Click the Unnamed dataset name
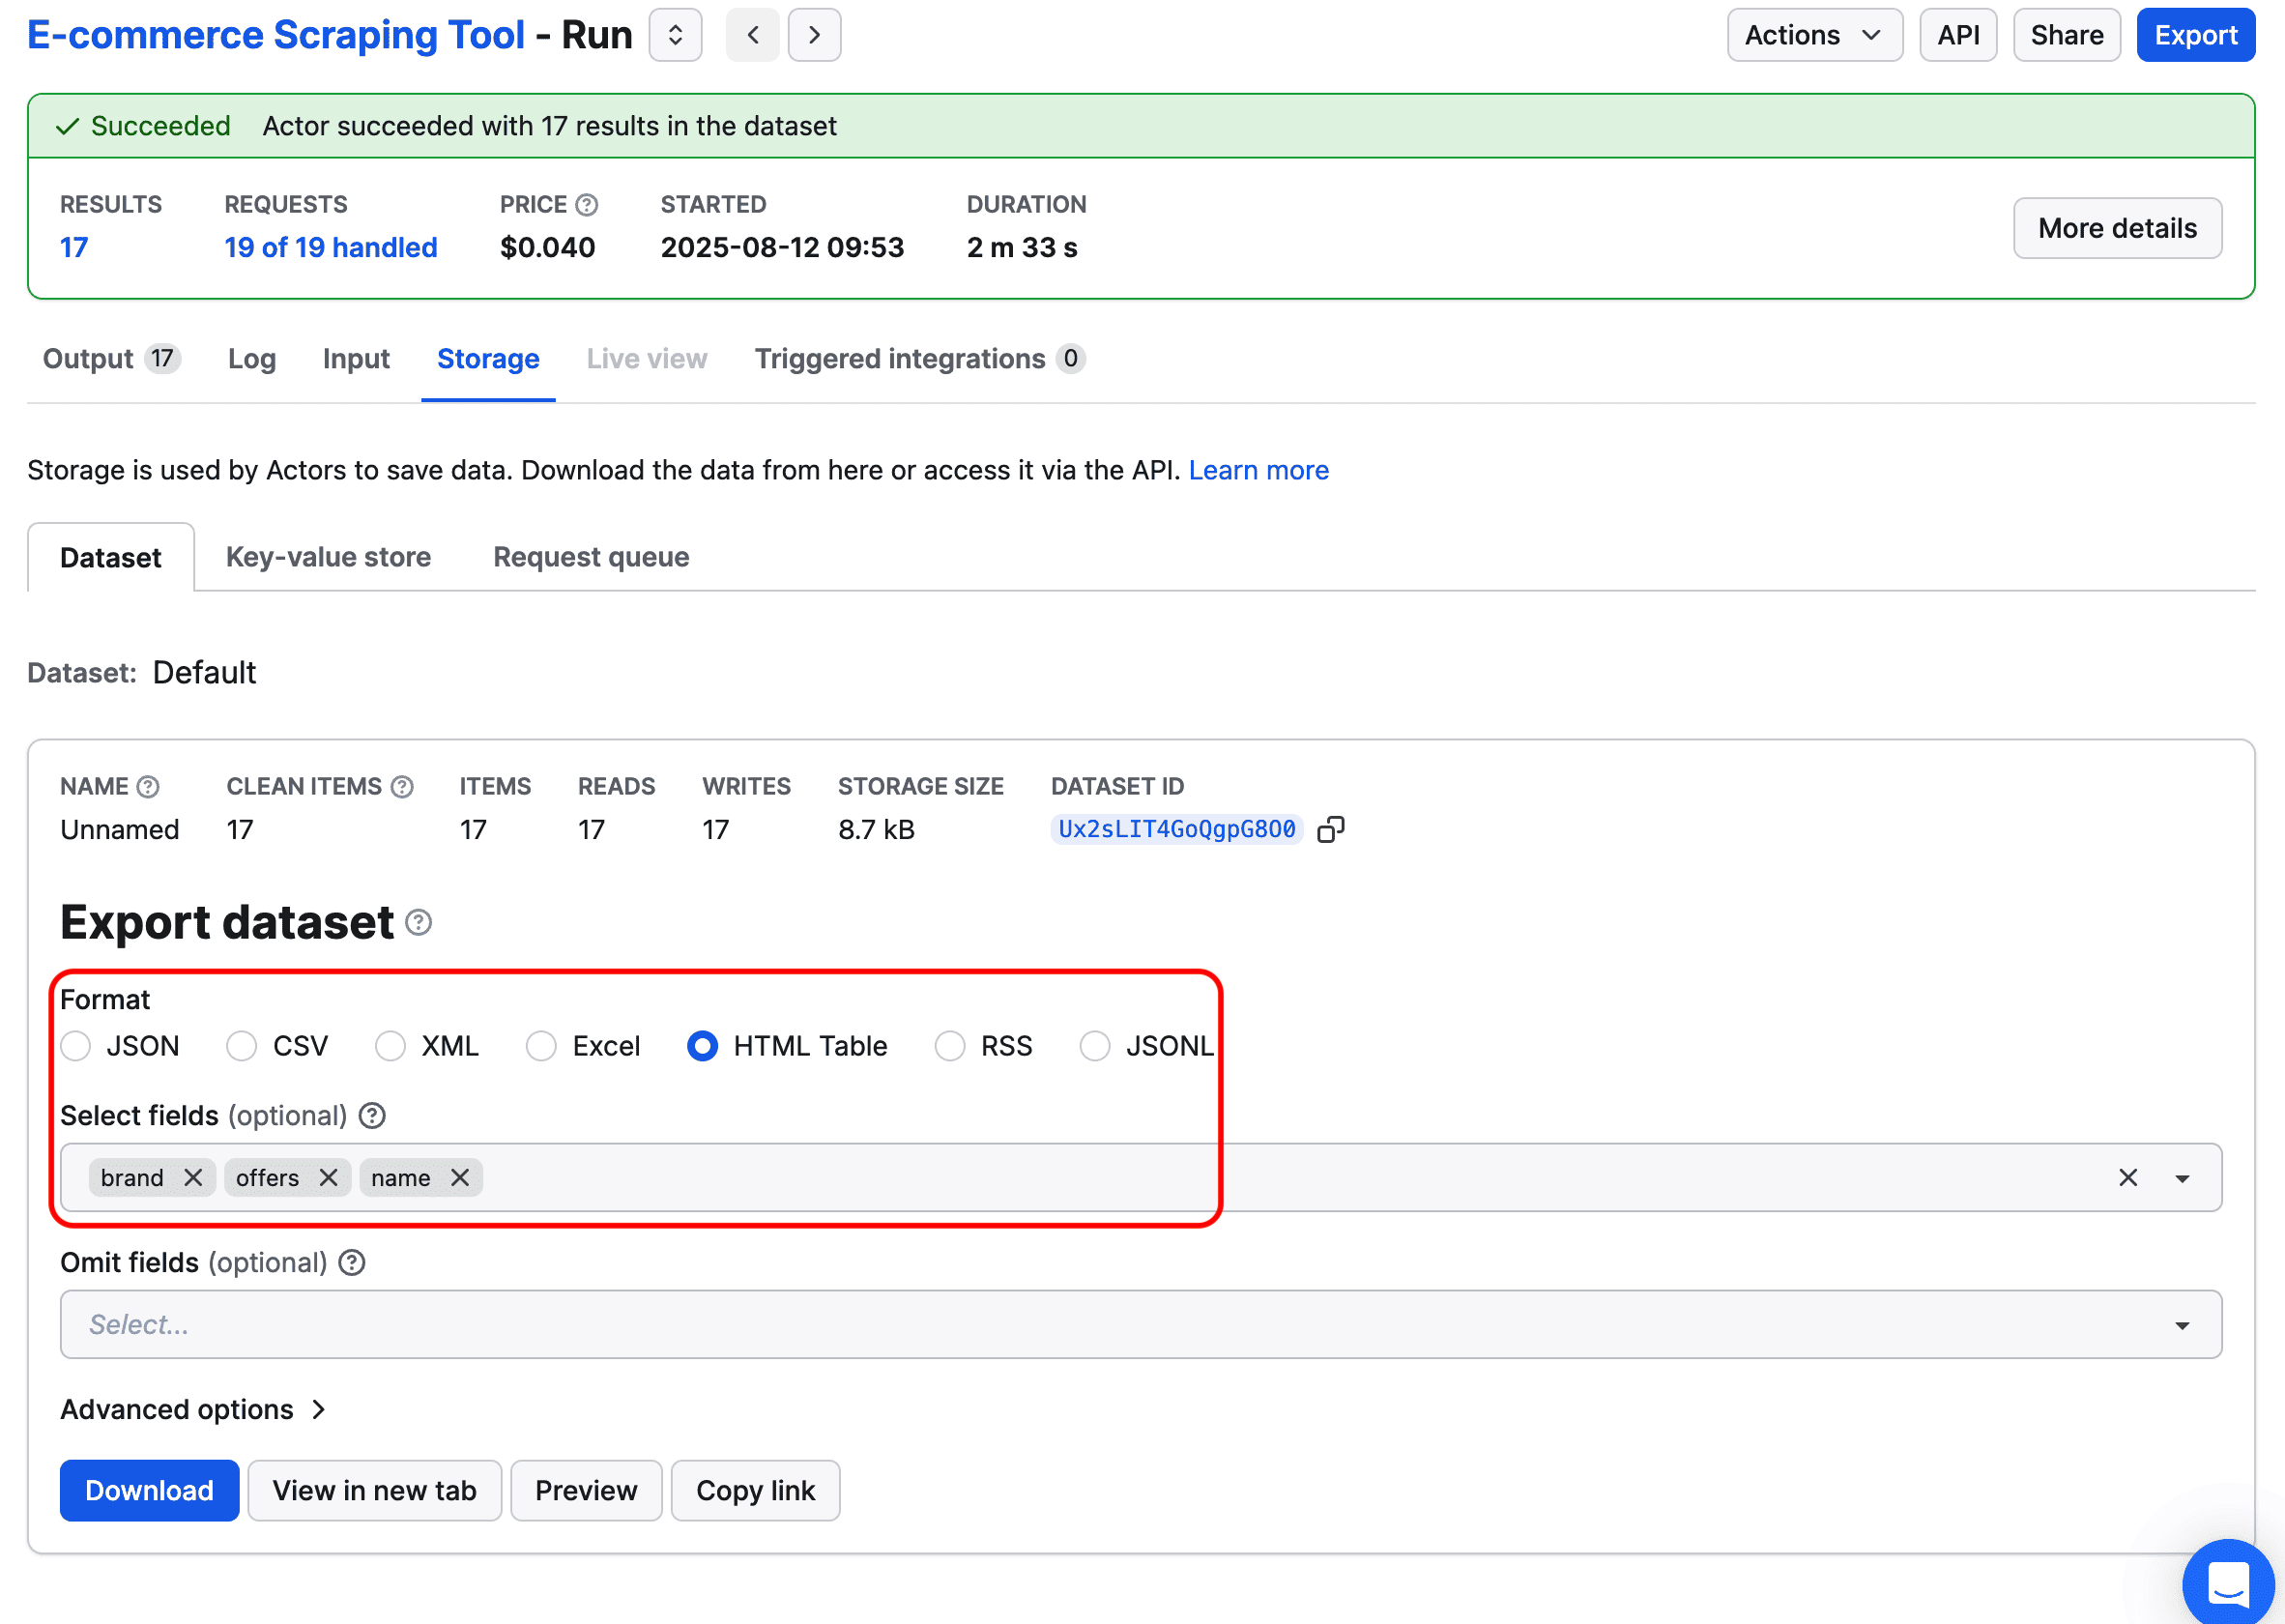Image resolution: width=2285 pixels, height=1624 pixels. tap(119, 830)
